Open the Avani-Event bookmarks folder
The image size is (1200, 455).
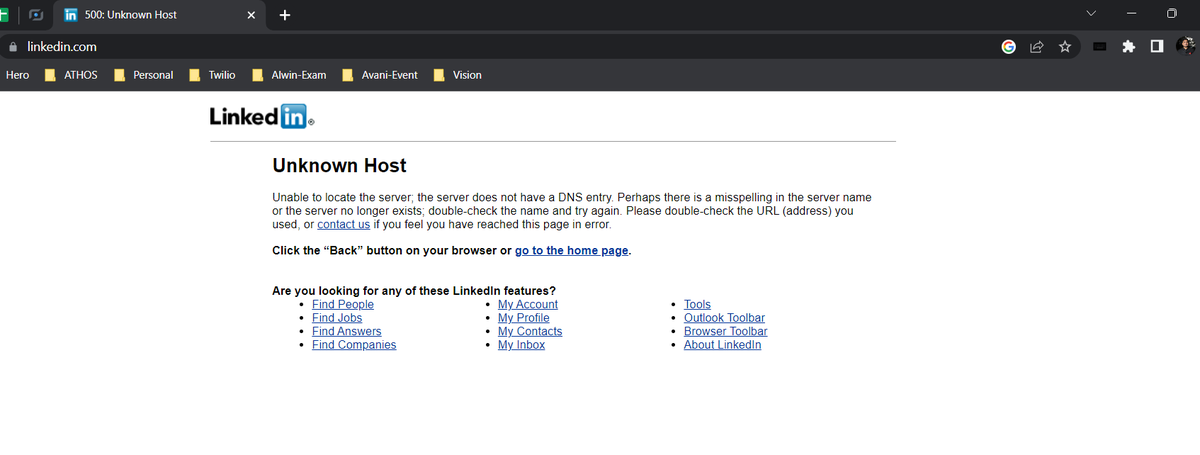click(380, 75)
